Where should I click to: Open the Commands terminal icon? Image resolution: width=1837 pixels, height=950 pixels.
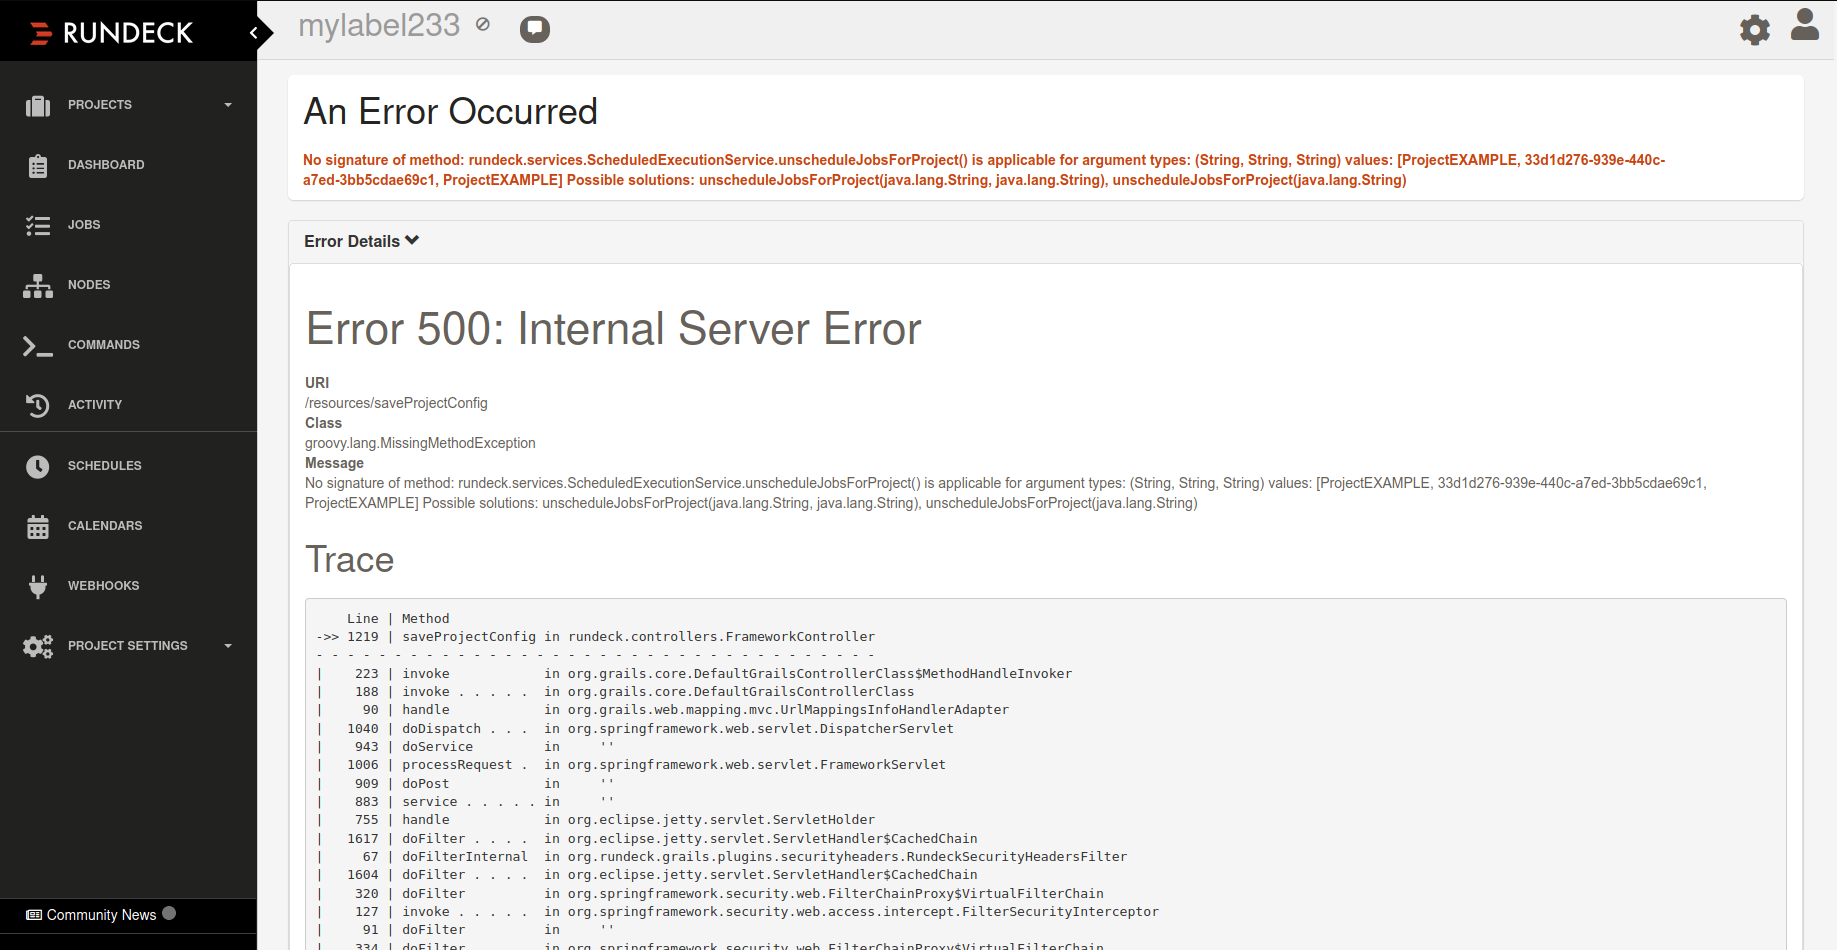pos(38,345)
